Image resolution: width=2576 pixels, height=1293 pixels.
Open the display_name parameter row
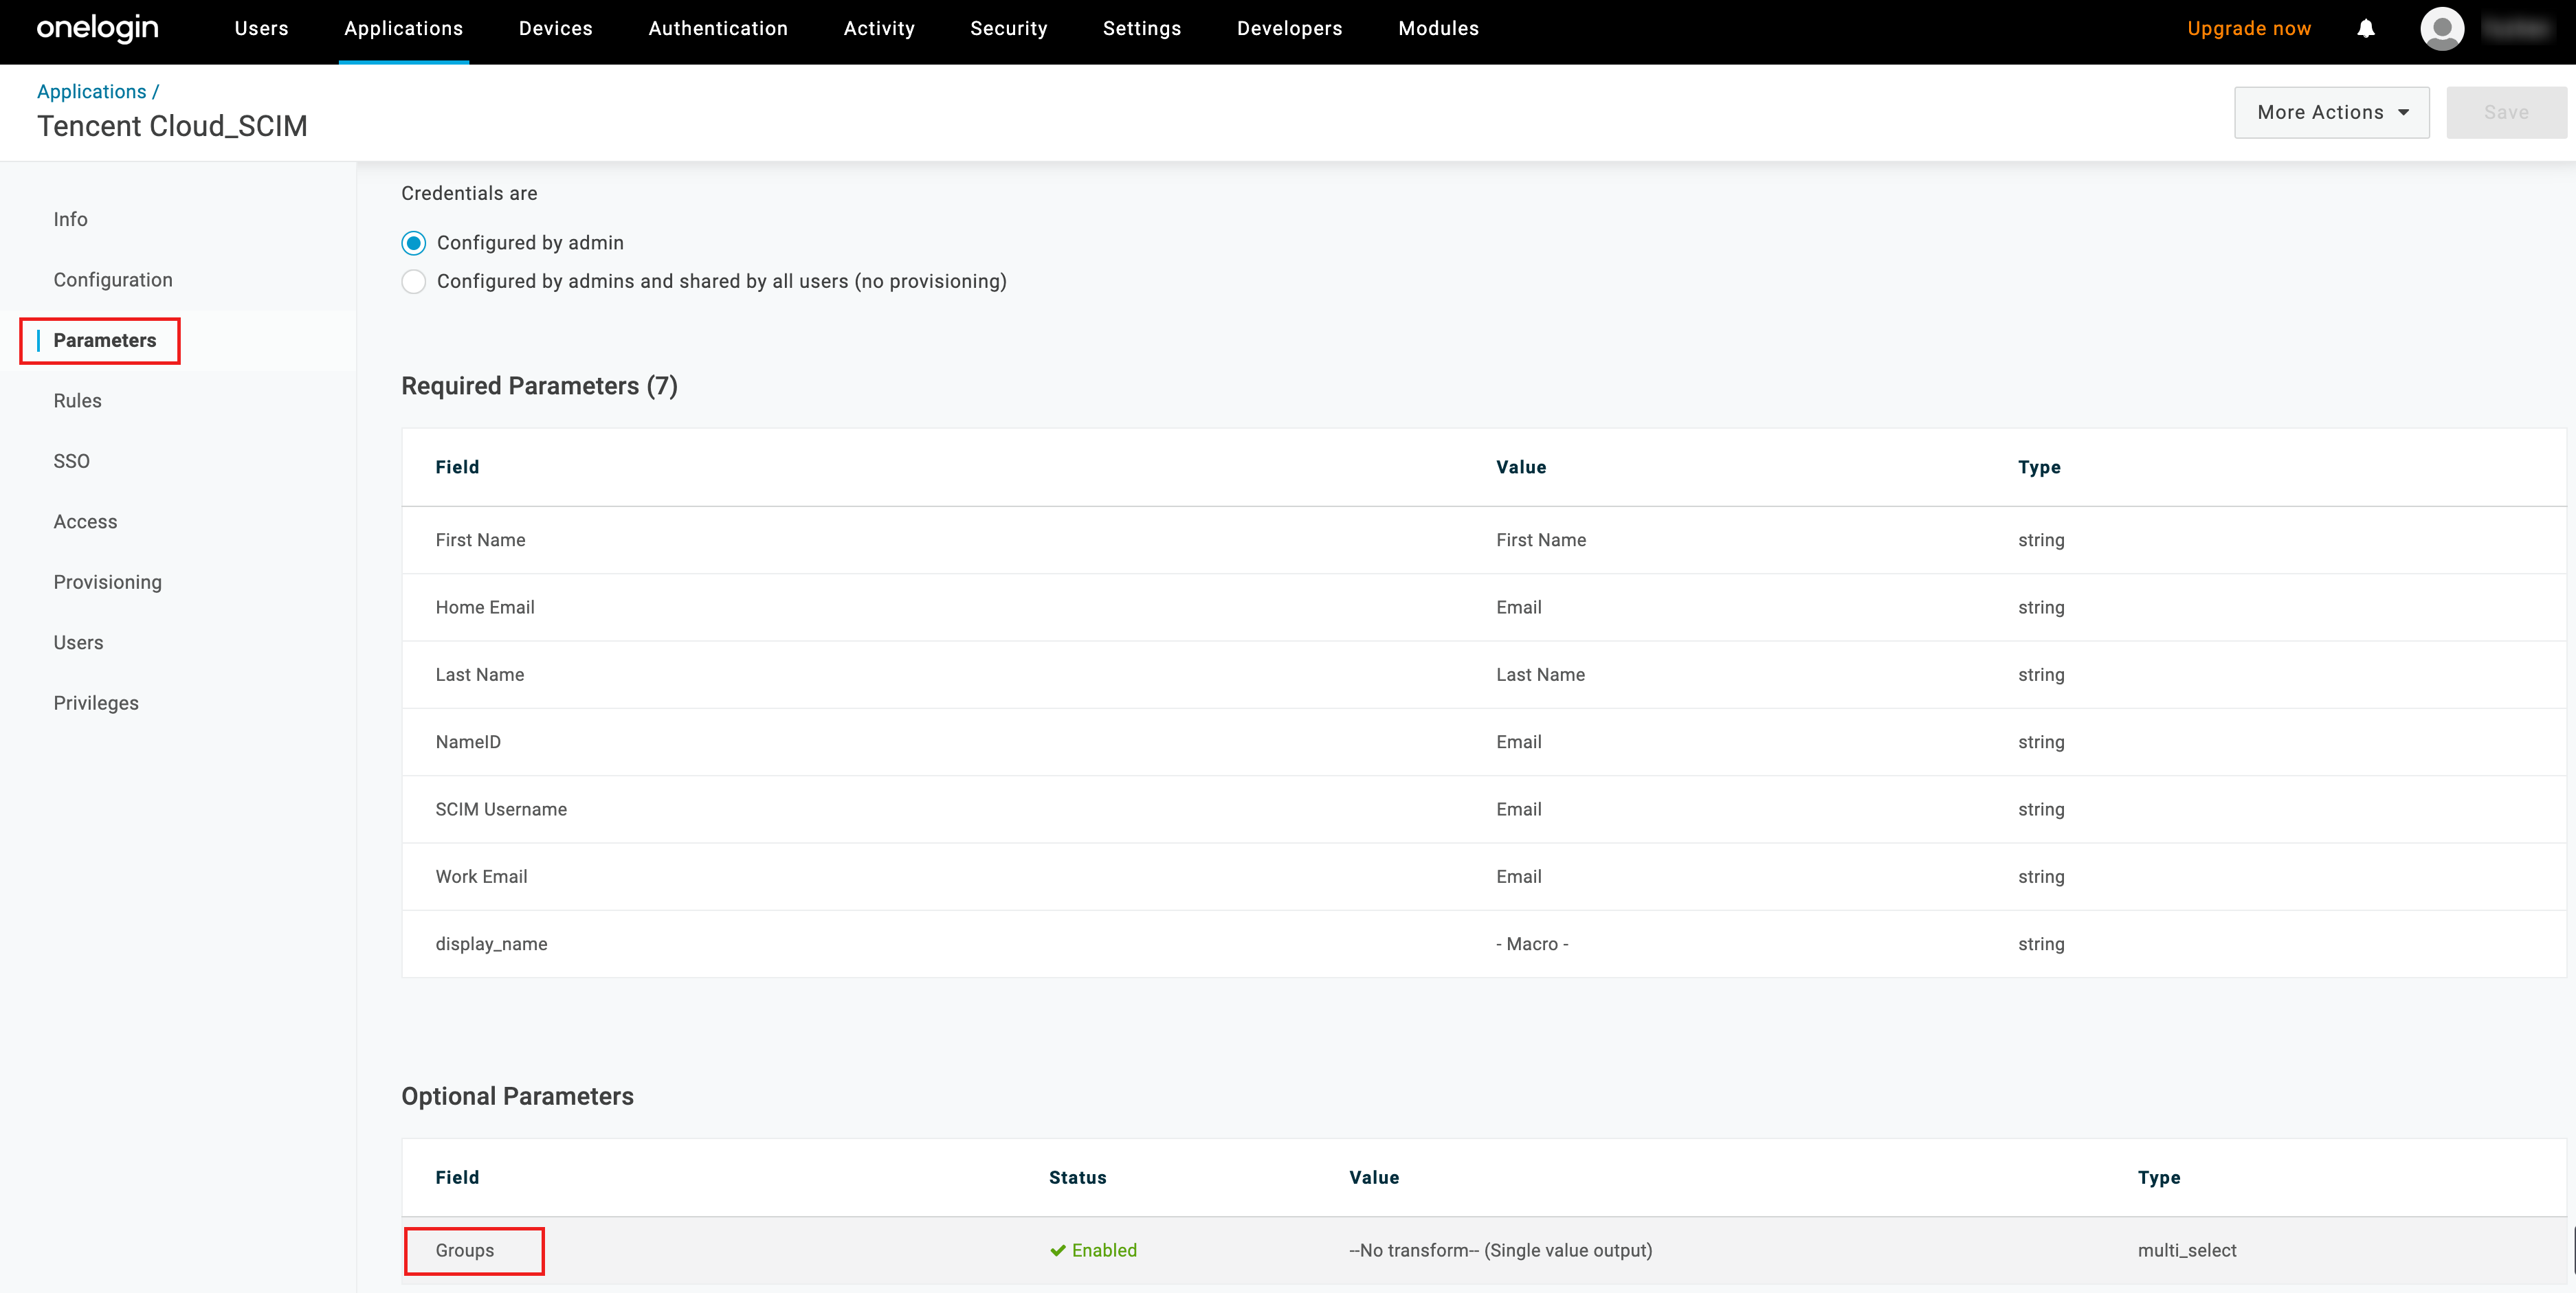pos(491,944)
